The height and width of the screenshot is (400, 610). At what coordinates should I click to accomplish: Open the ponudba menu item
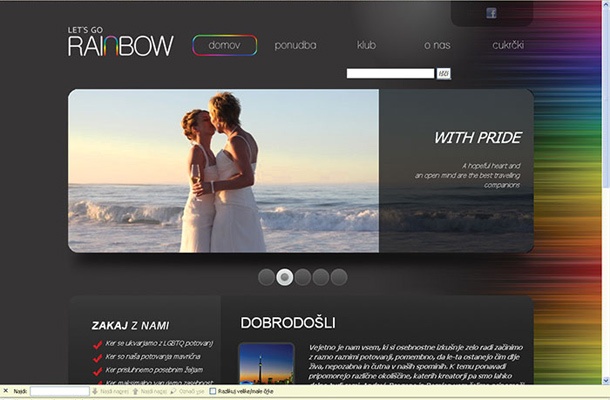click(x=295, y=45)
